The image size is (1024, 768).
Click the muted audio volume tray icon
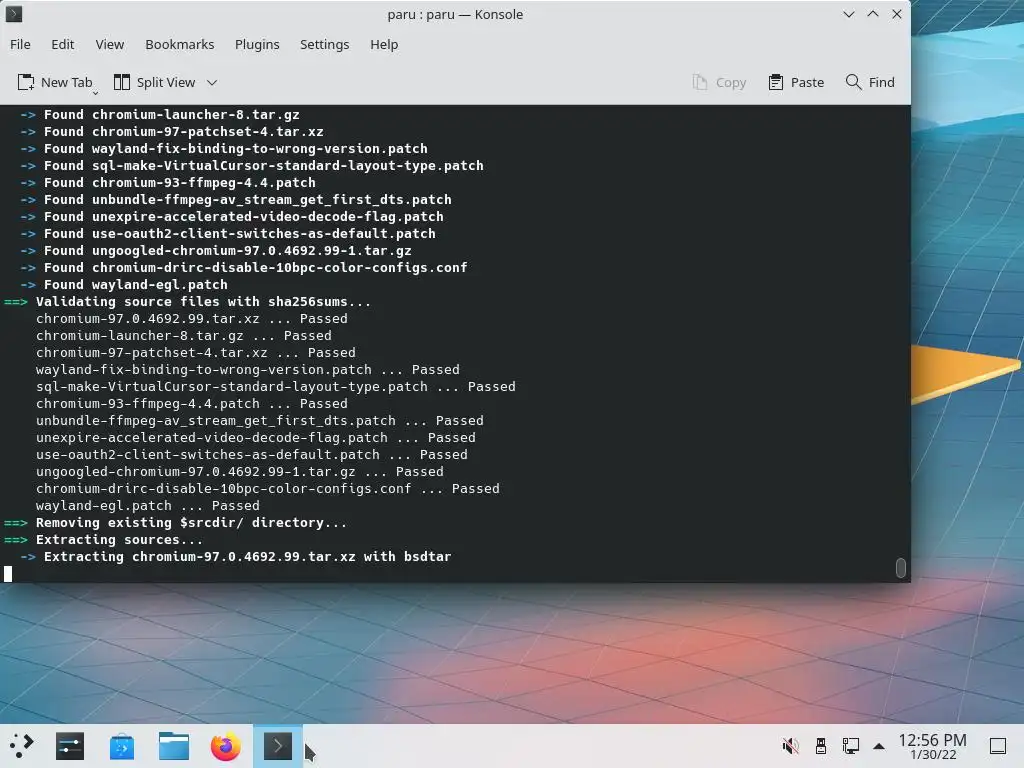pyautogui.click(x=790, y=746)
